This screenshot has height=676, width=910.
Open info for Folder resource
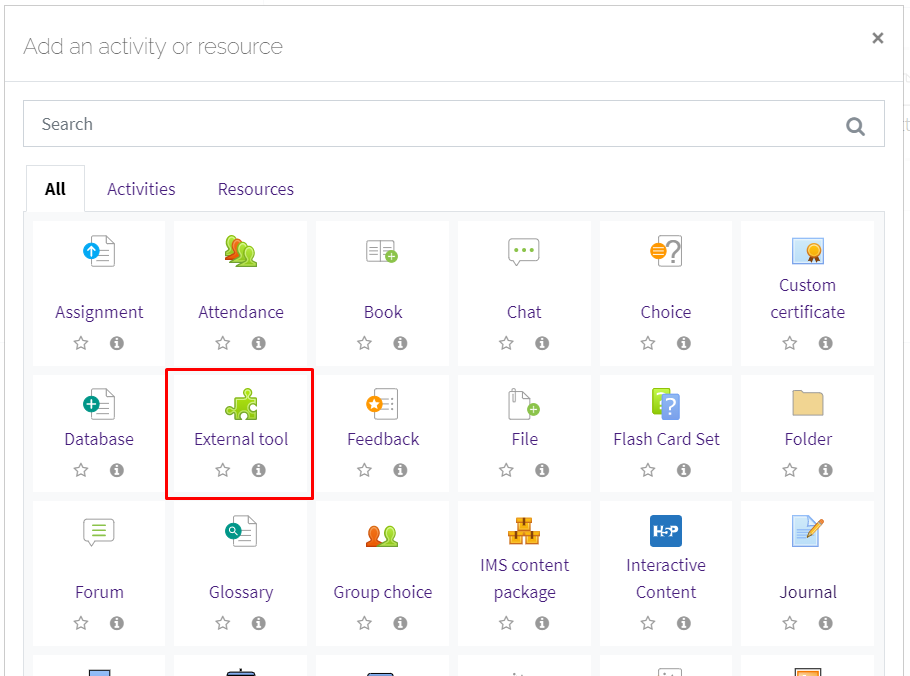click(x=825, y=470)
